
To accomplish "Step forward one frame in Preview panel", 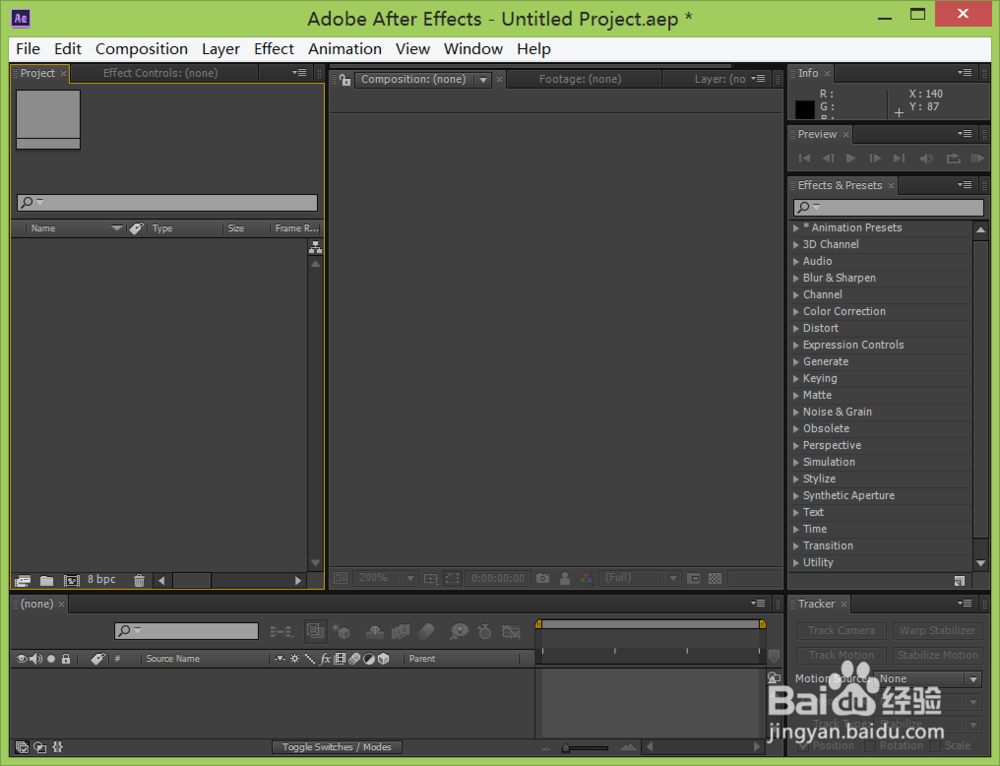I will tap(875, 158).
